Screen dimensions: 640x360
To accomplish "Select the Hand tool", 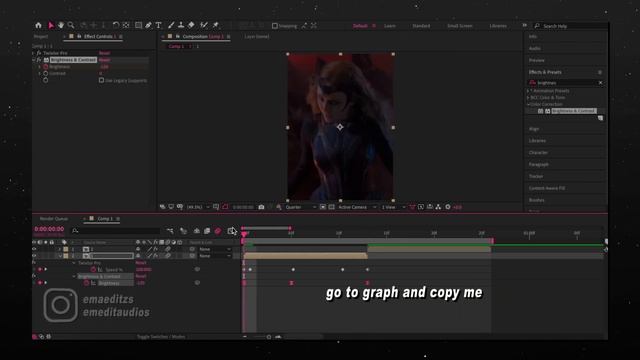I will click(61, 25).
